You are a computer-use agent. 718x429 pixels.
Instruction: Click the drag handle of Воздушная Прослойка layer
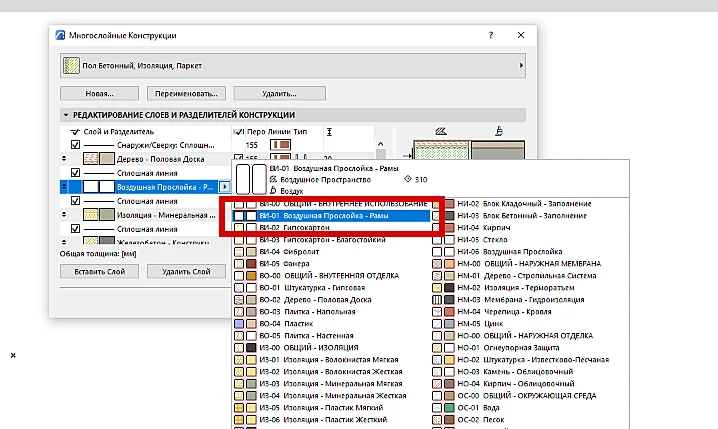coord(64,187)
